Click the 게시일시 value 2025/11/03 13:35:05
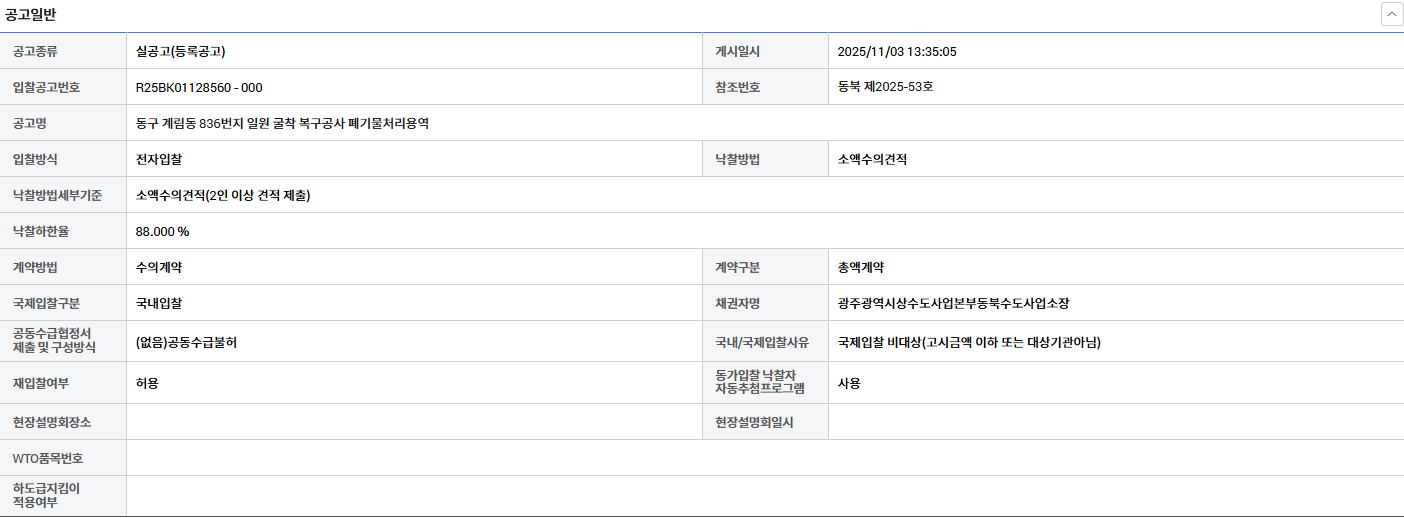 (x=897, y=51)
